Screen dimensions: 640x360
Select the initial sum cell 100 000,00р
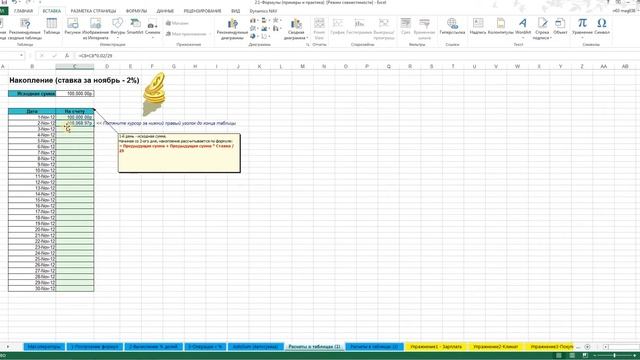pyautogui.click(x=75, y=93)
